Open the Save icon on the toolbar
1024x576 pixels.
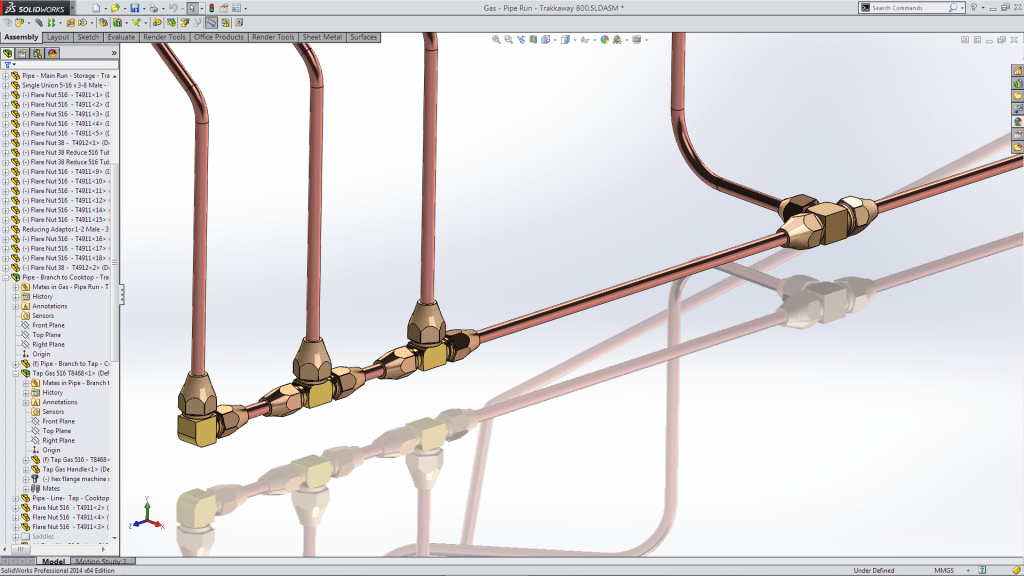point(135,8)
